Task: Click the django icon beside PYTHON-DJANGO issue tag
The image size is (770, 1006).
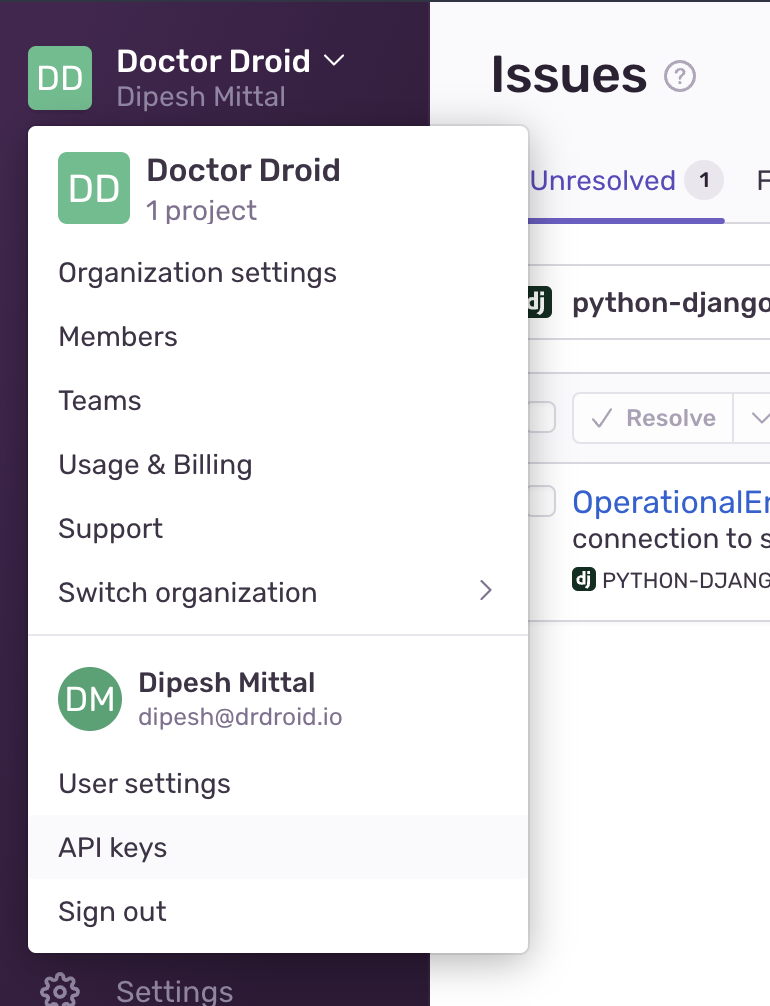Action: pyautogui.click(x=583, y=579)
